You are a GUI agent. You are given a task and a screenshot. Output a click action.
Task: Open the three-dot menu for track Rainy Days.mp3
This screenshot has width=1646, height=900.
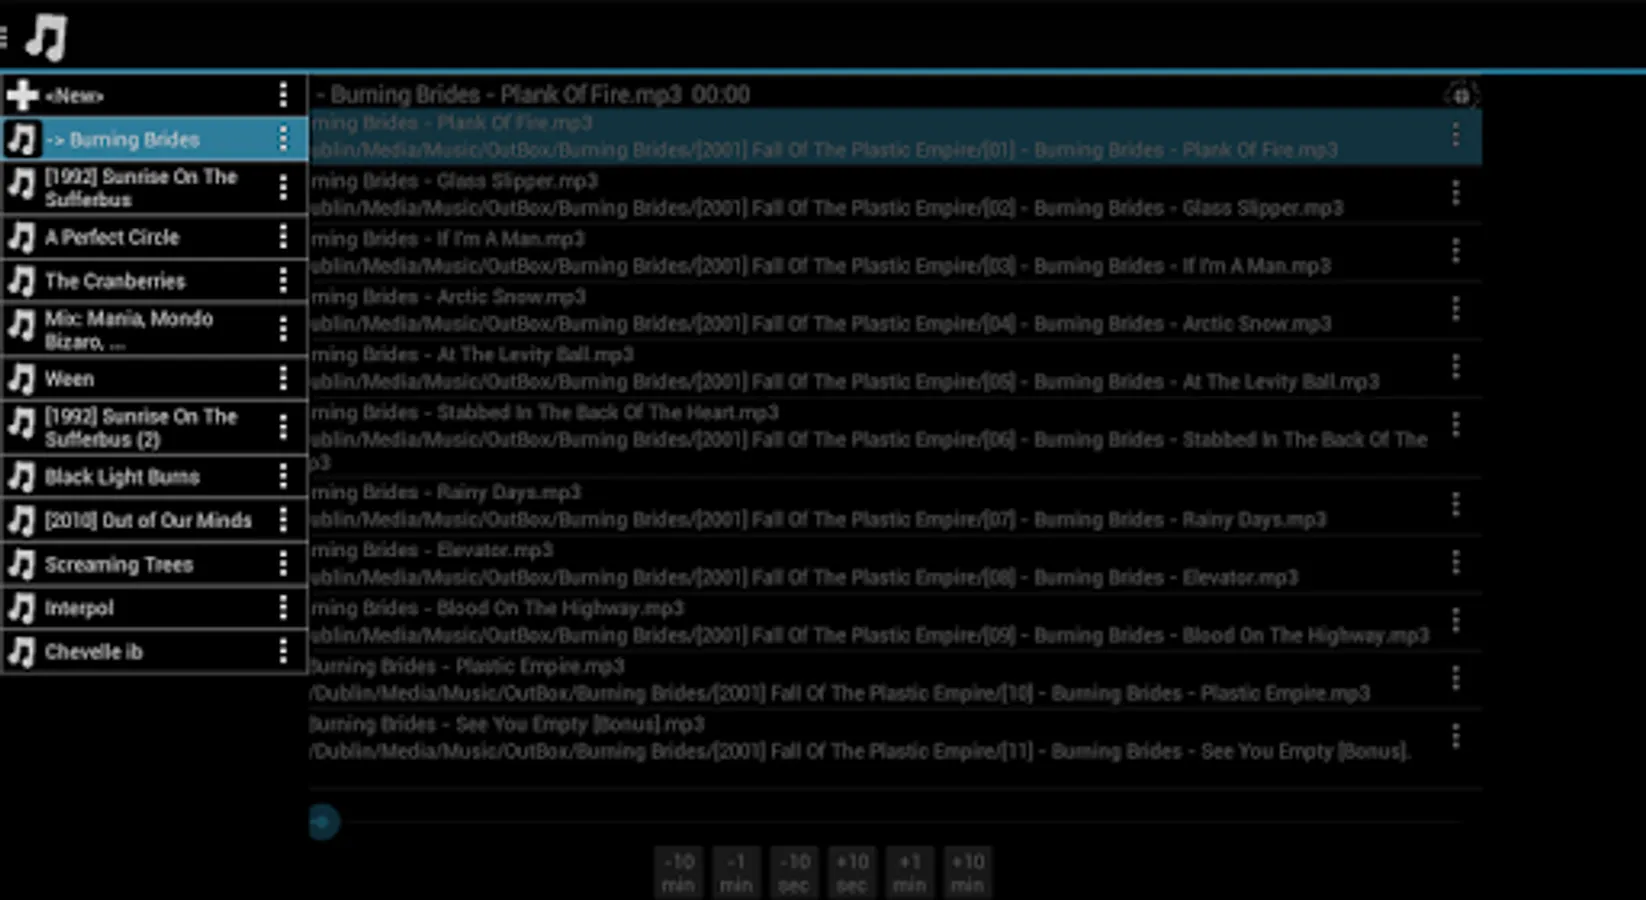[1456, 505]
